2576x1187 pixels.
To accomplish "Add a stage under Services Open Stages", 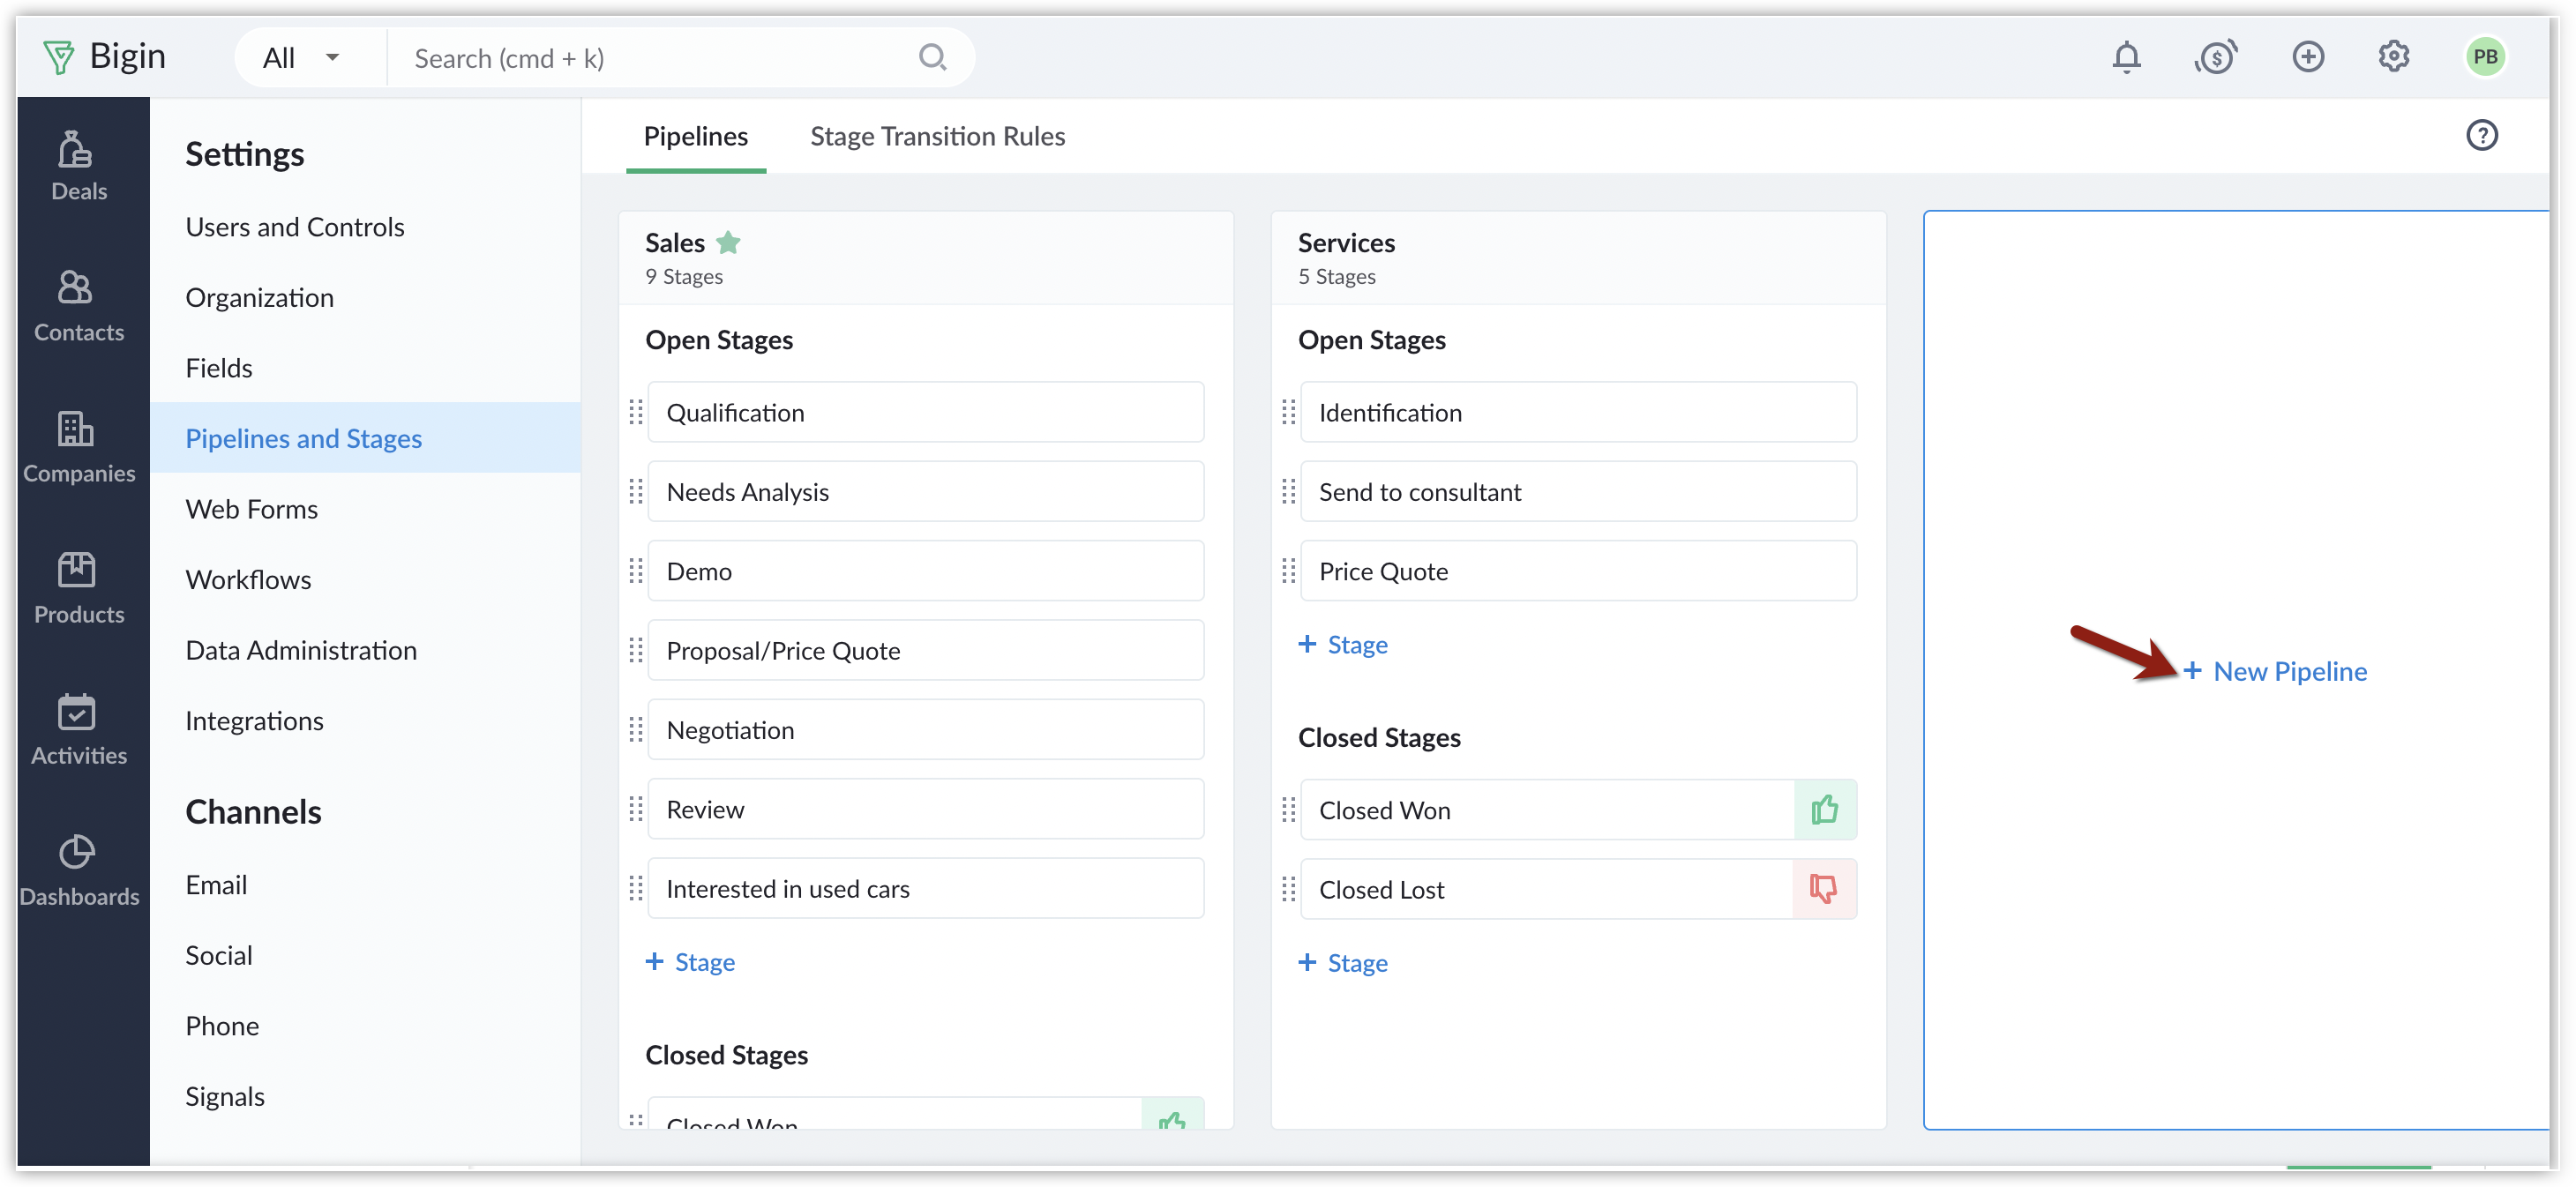I will 1343,645.
